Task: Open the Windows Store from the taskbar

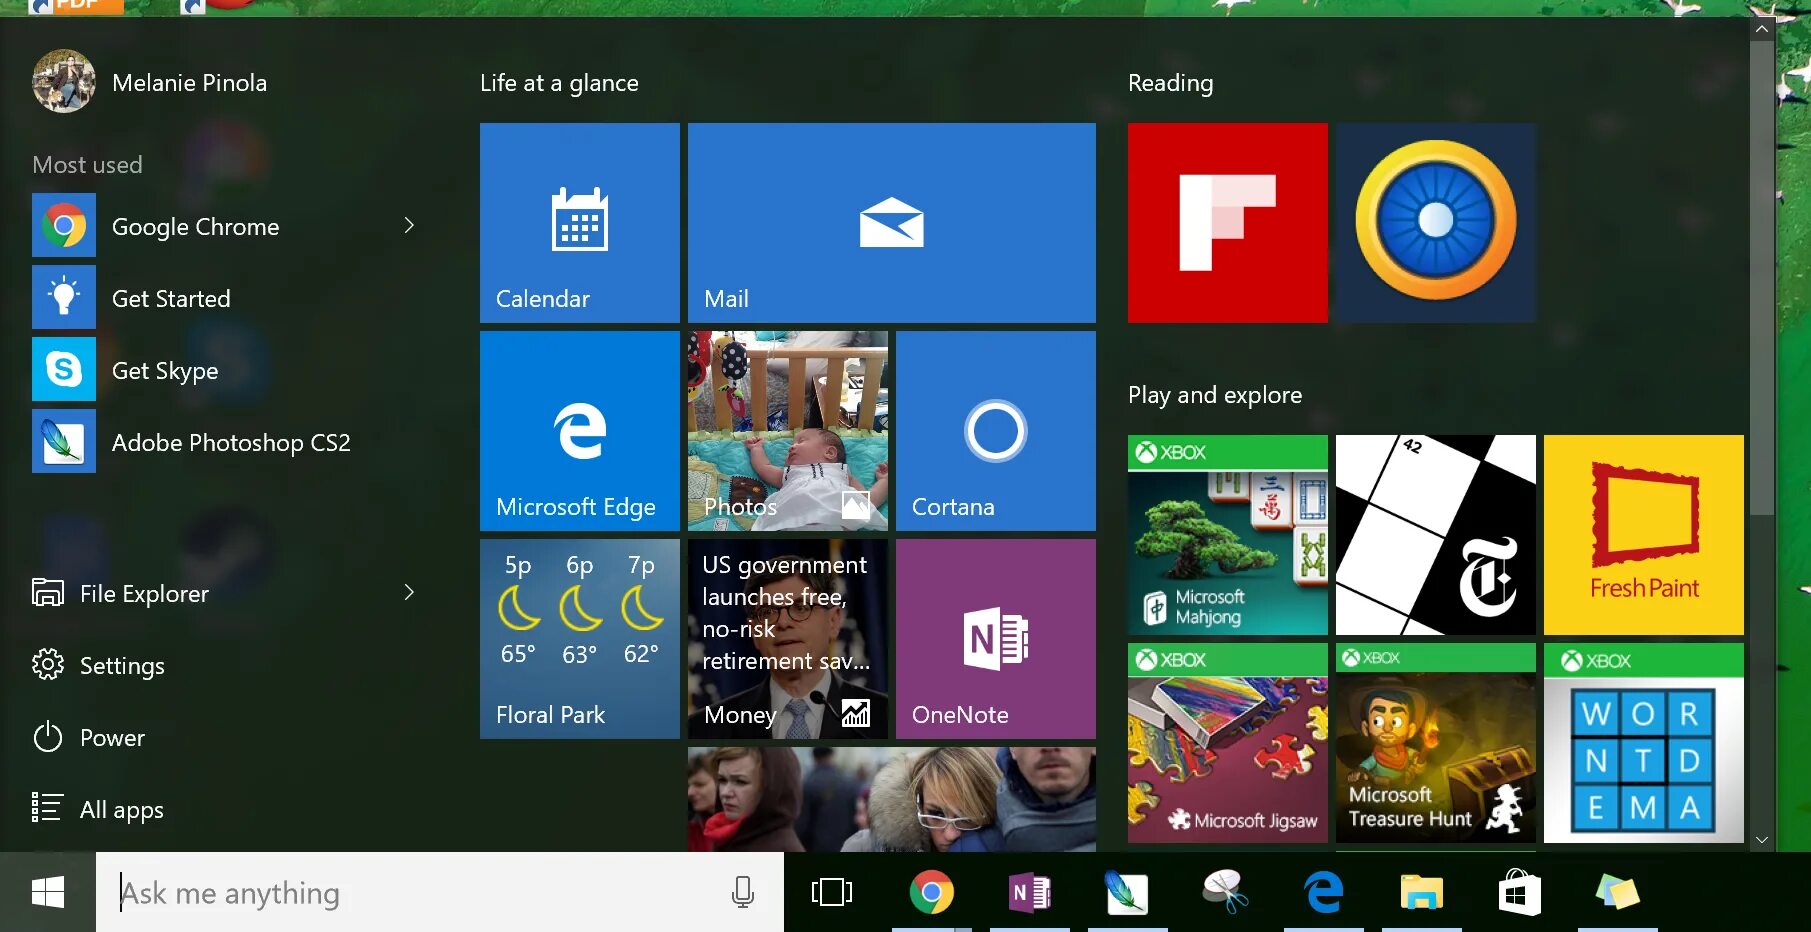Action: click(x=1519, y=892)
